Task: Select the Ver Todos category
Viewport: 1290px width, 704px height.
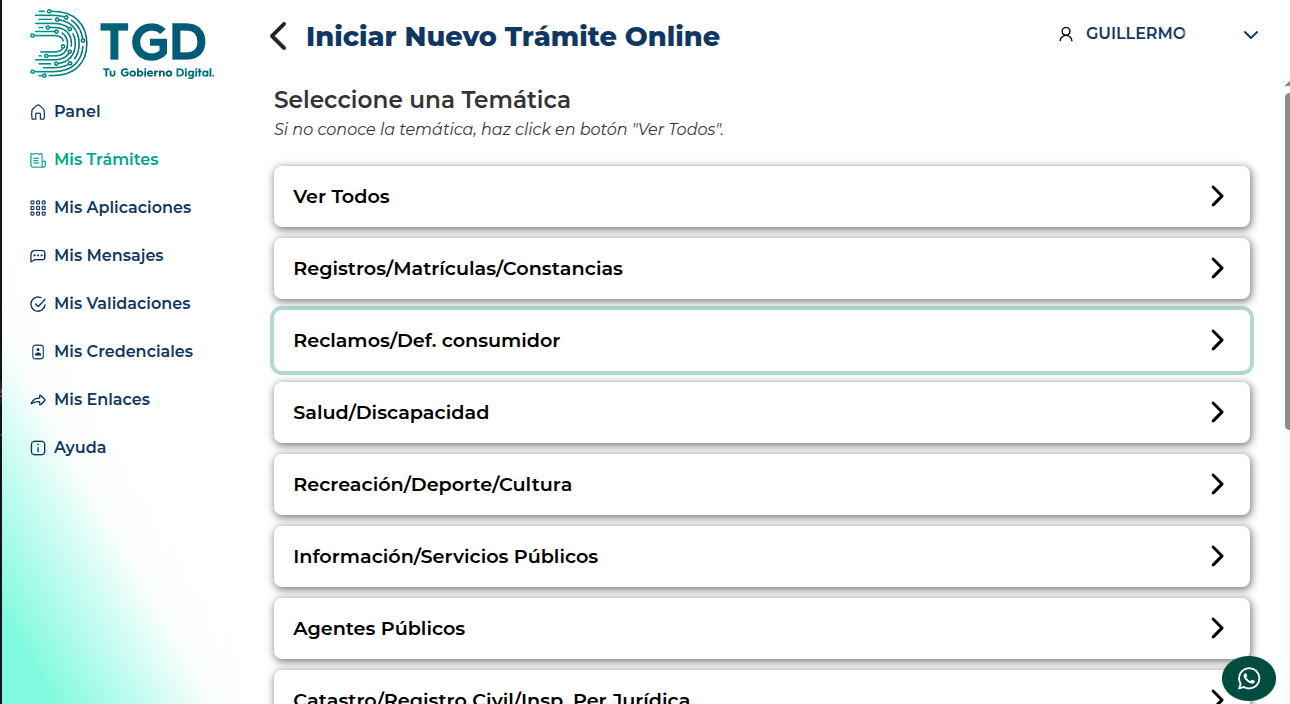Action: click(x=762, y=196)
